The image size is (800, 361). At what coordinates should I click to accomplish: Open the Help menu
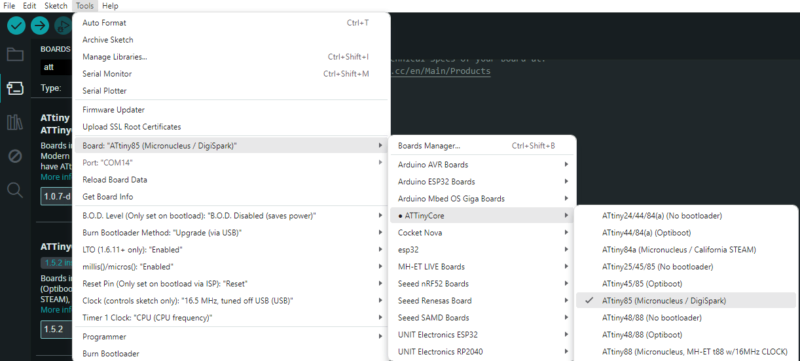110,6
